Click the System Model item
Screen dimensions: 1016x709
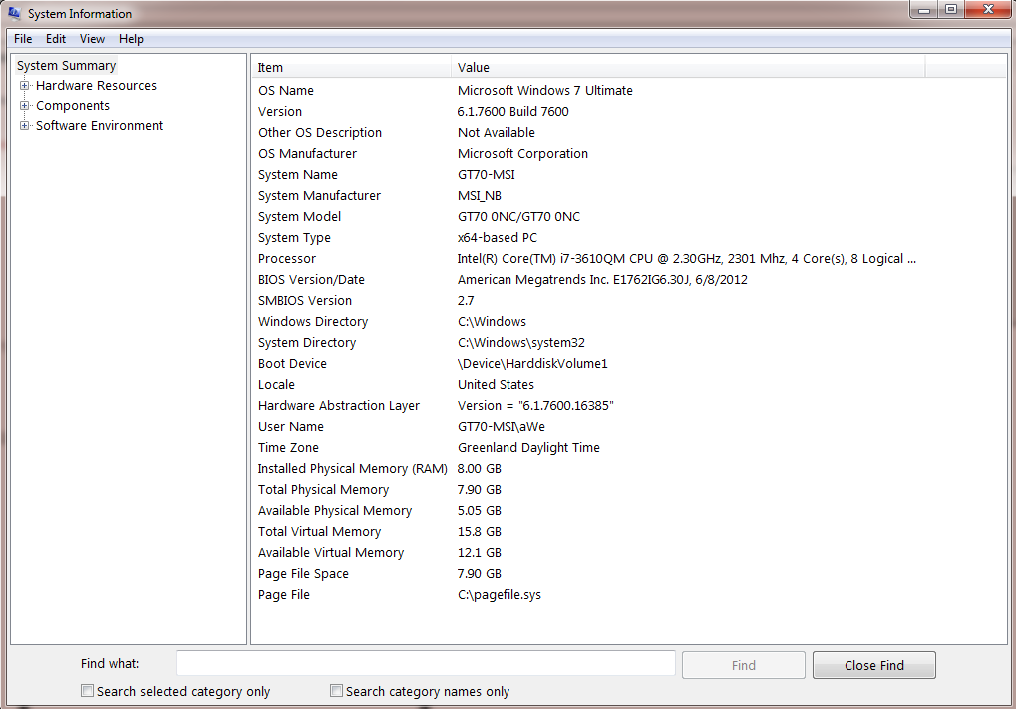click(x=299, y=216)
